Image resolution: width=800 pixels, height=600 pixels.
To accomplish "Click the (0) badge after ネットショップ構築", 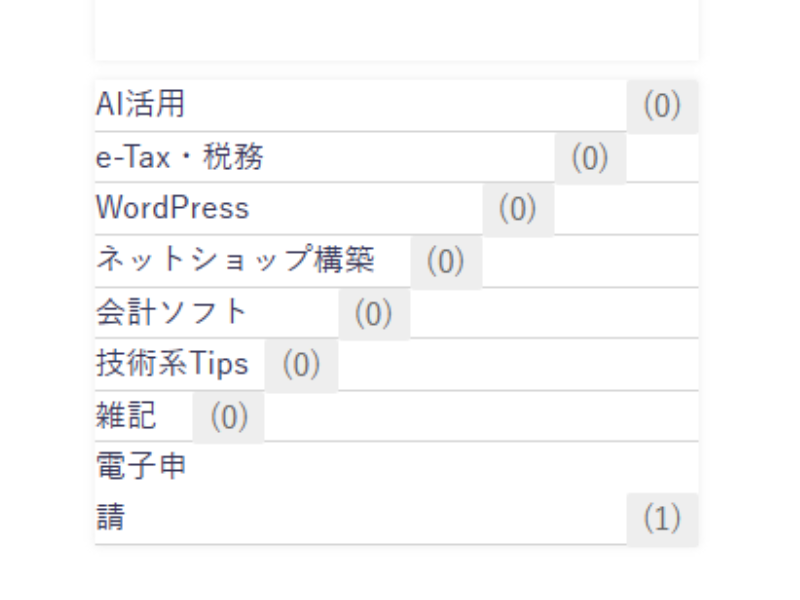I will pyautogui.click(x=446, y=262).
